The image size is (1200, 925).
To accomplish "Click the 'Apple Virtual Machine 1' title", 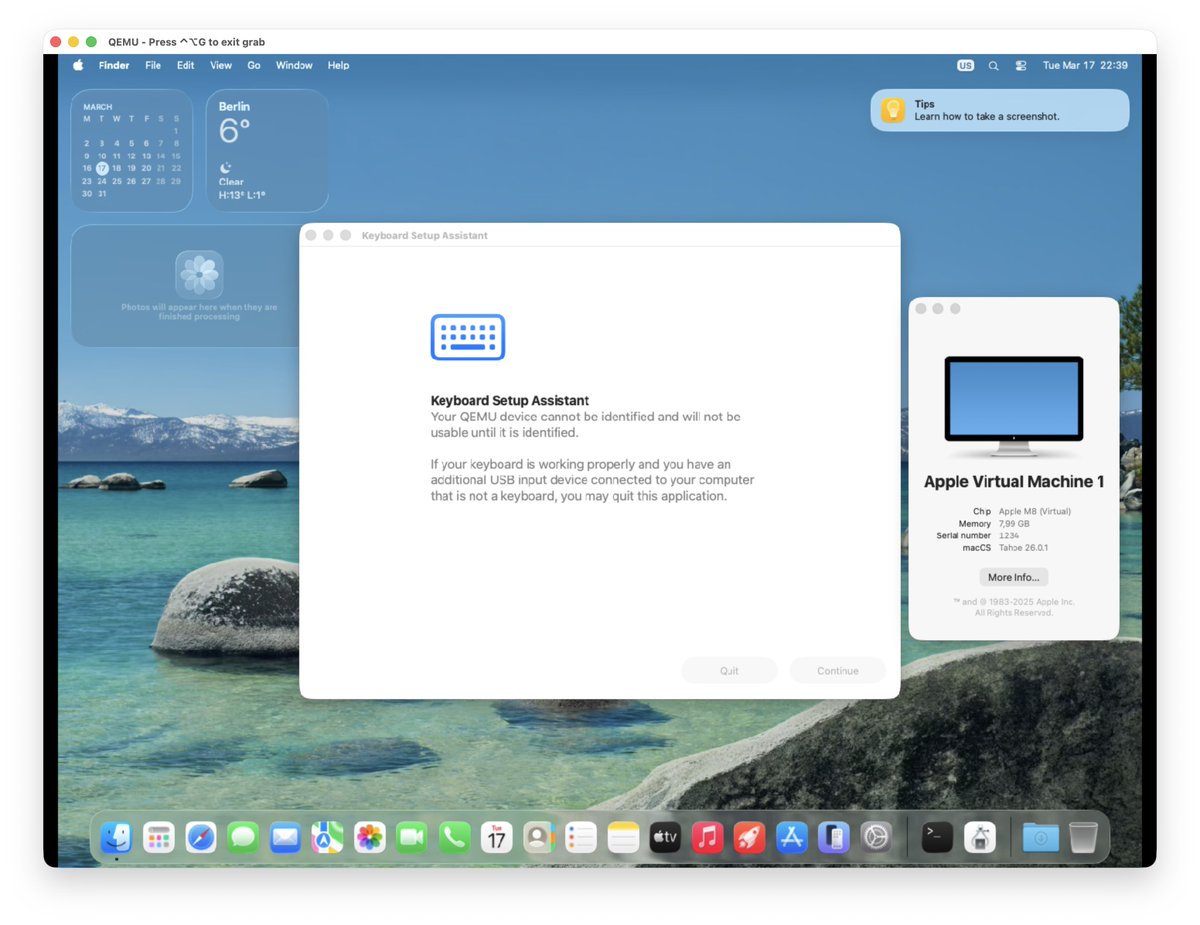I will pos(1014,482).
